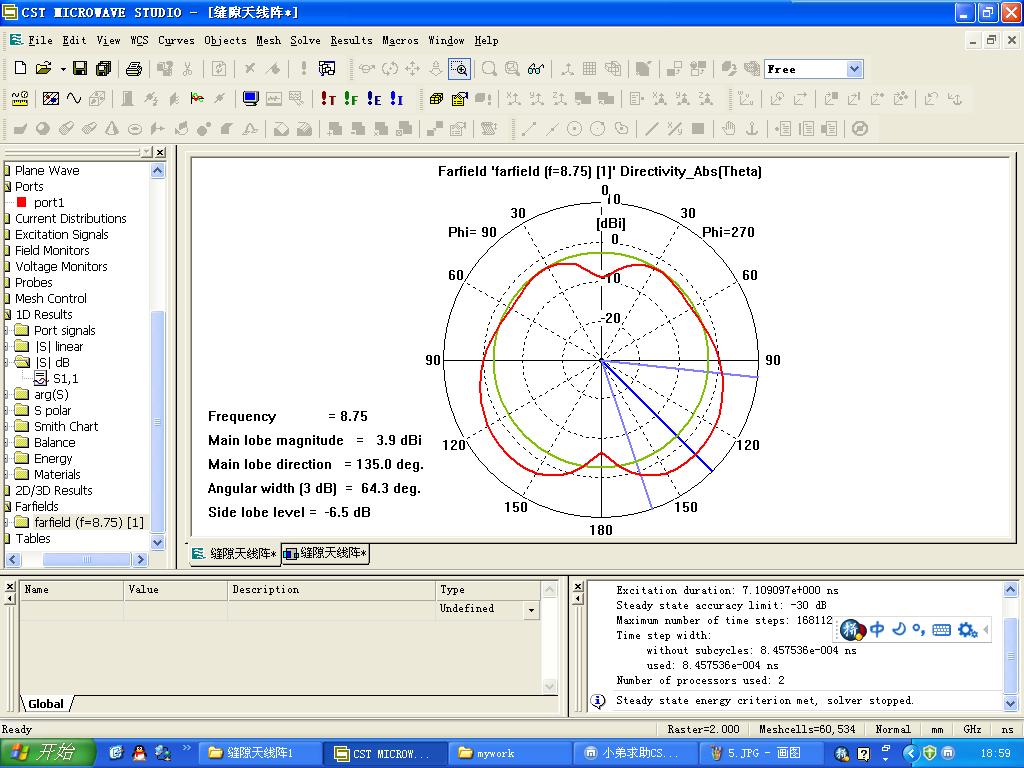Open the IME soft keyboard icon
Screen dimensions: 1024x768
[x=942, y=630]
